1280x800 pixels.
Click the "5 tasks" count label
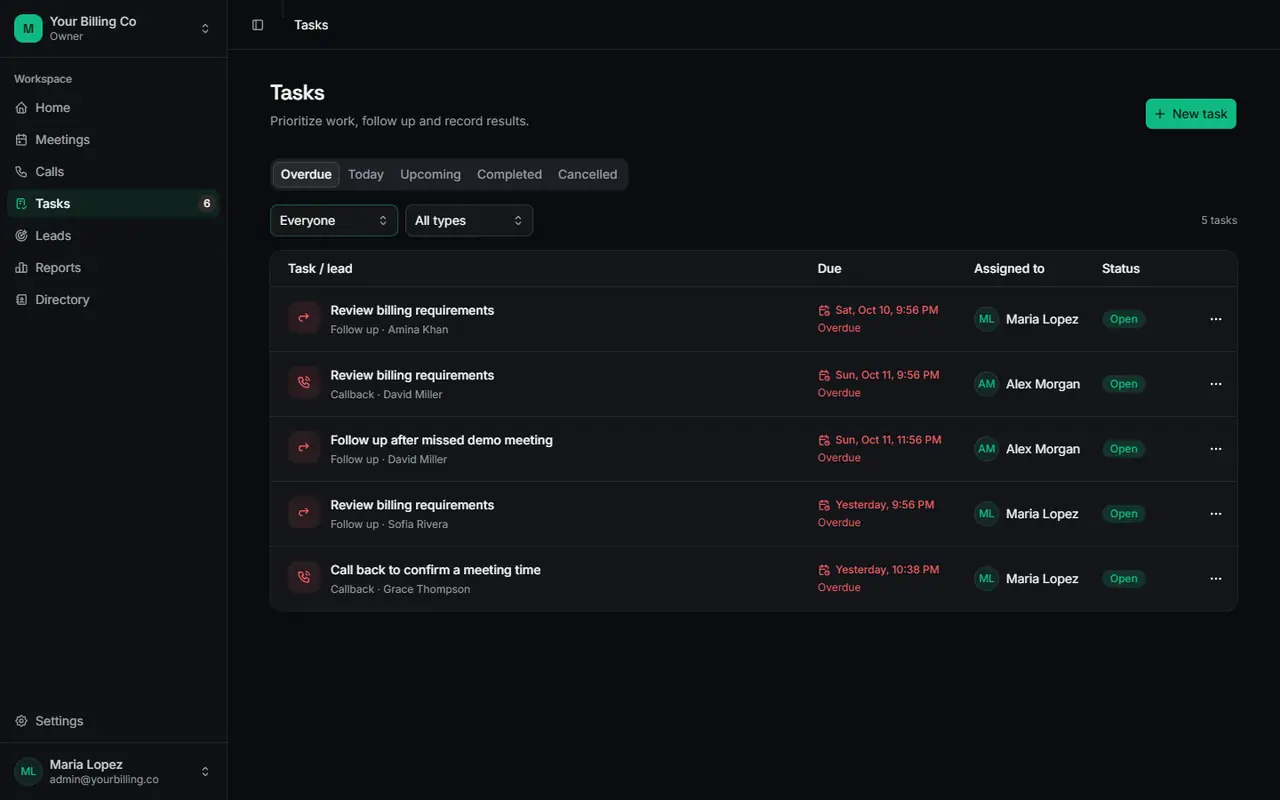point(1219,220)
